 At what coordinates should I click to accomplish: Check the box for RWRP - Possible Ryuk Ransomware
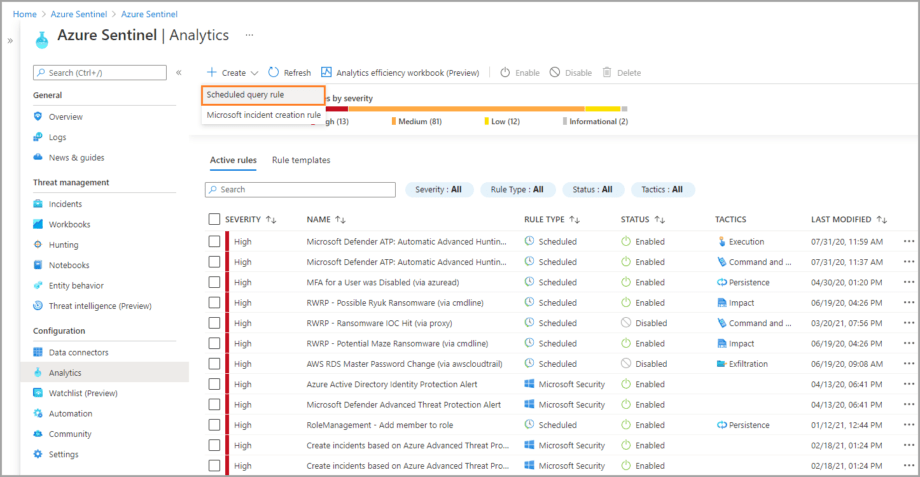(214, 303)
